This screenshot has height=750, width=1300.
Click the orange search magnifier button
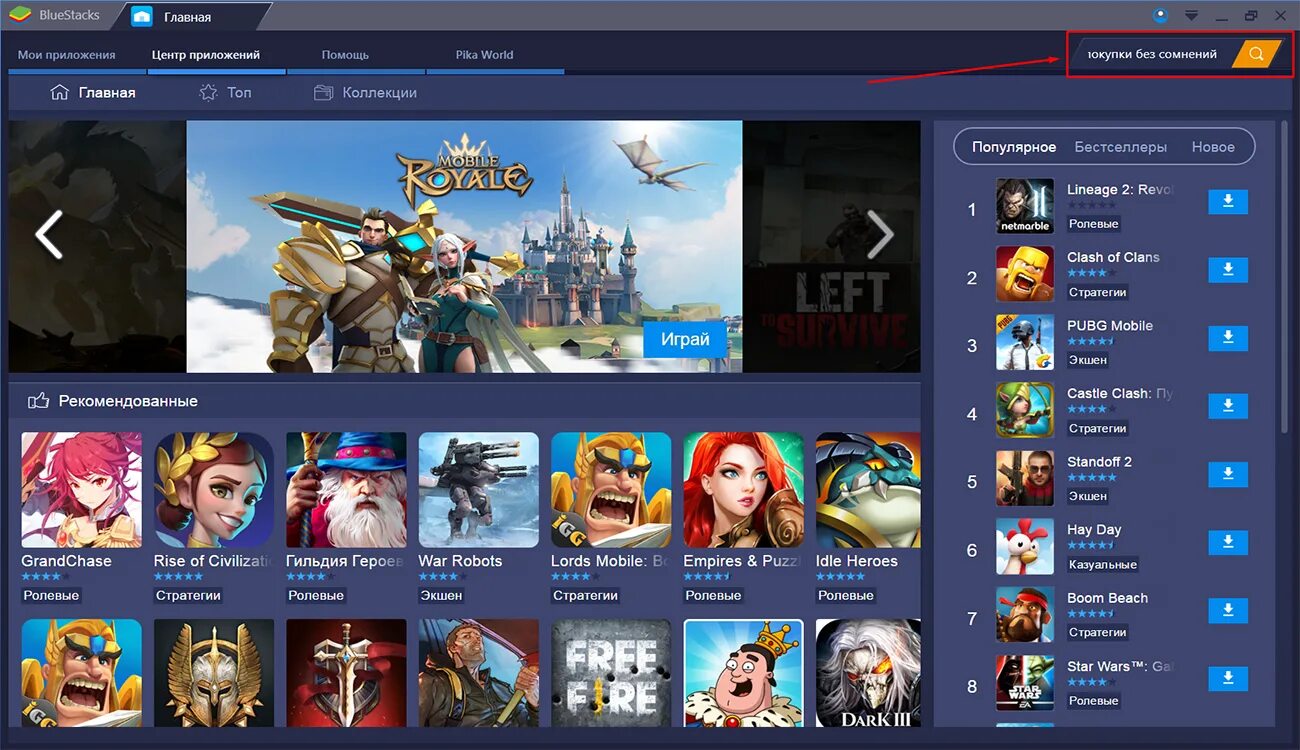pyautogui.click(x=1257, y=54)
